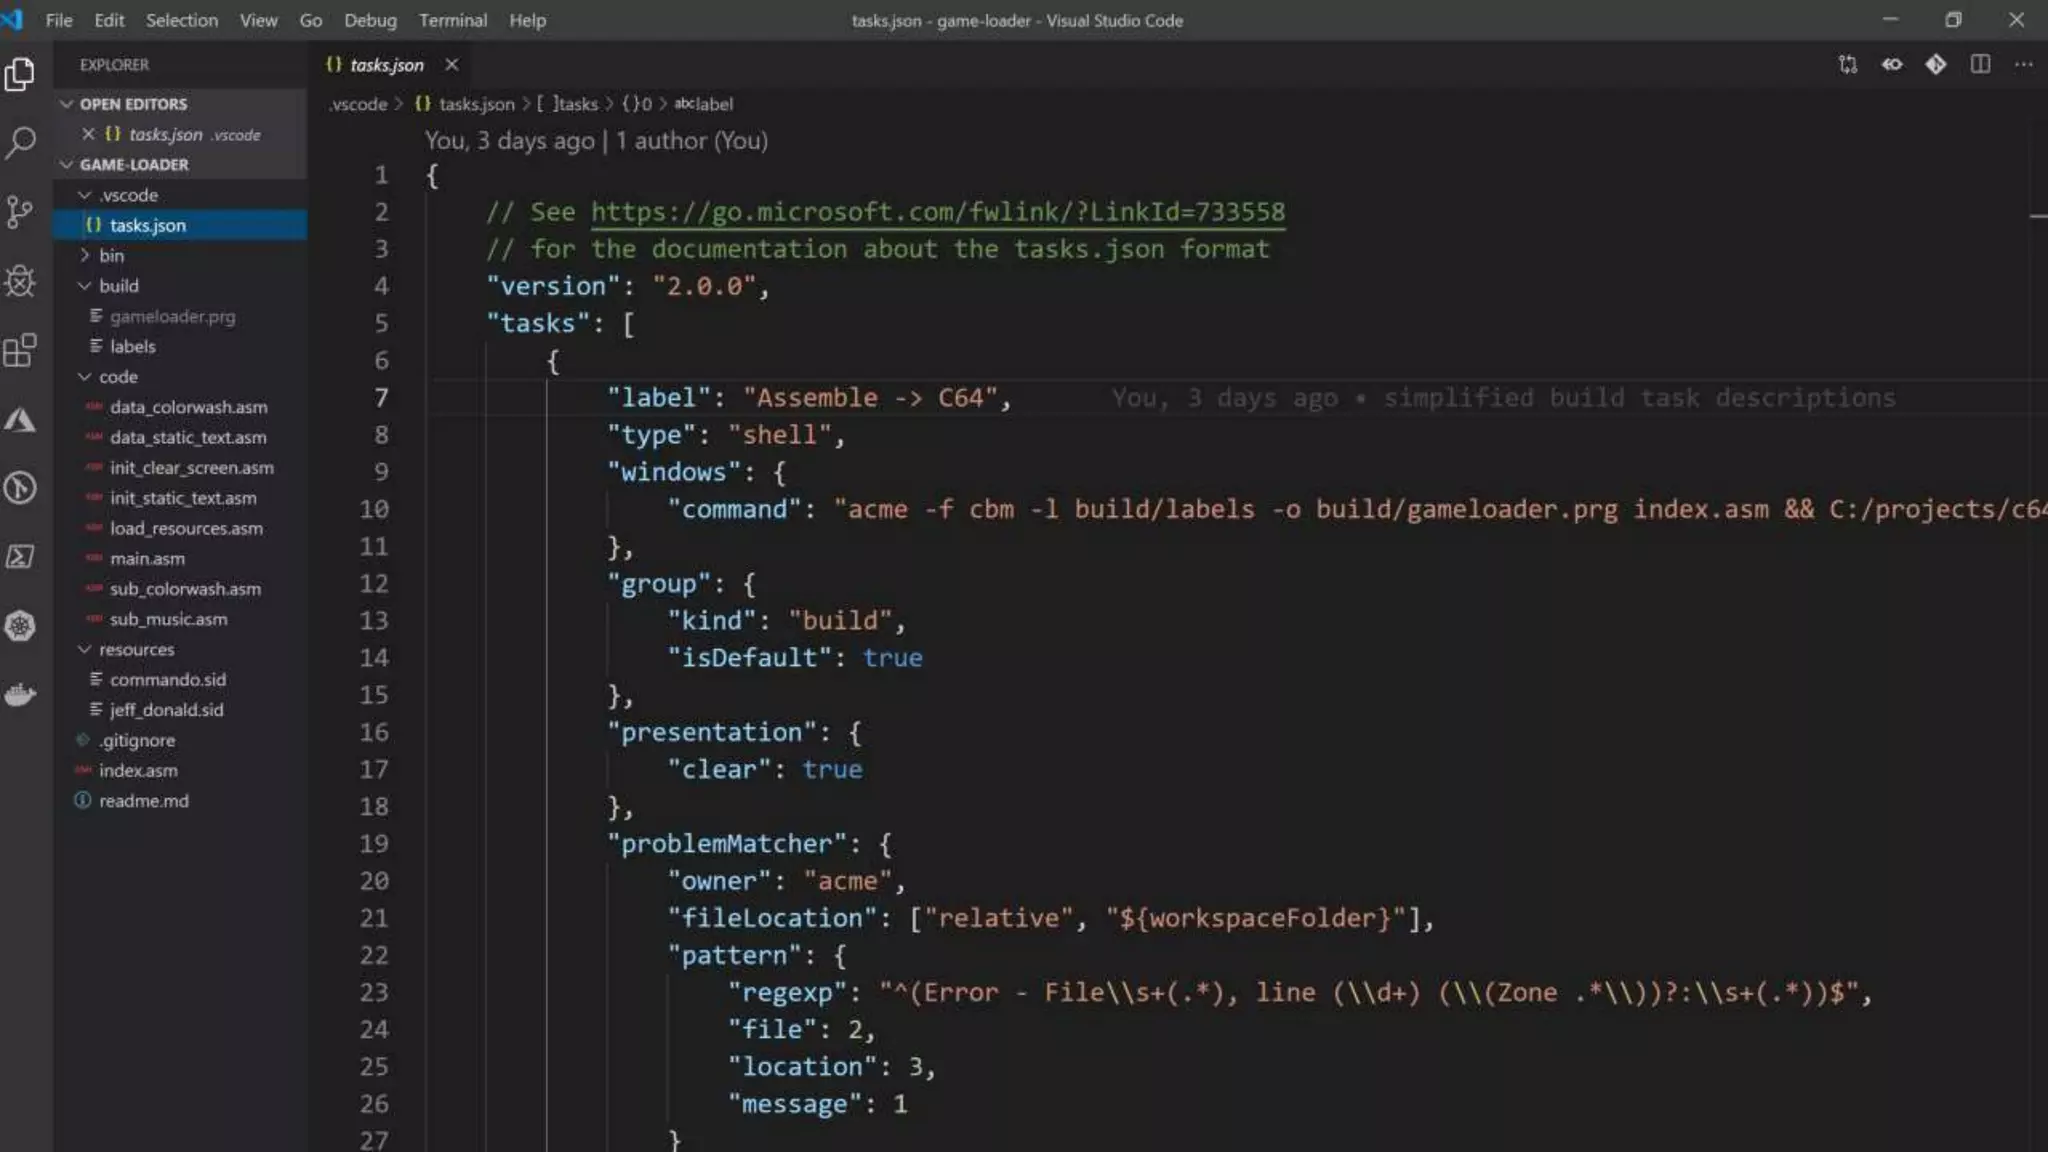Open readme.md file

pyautogui.click(x=143, y=801)
